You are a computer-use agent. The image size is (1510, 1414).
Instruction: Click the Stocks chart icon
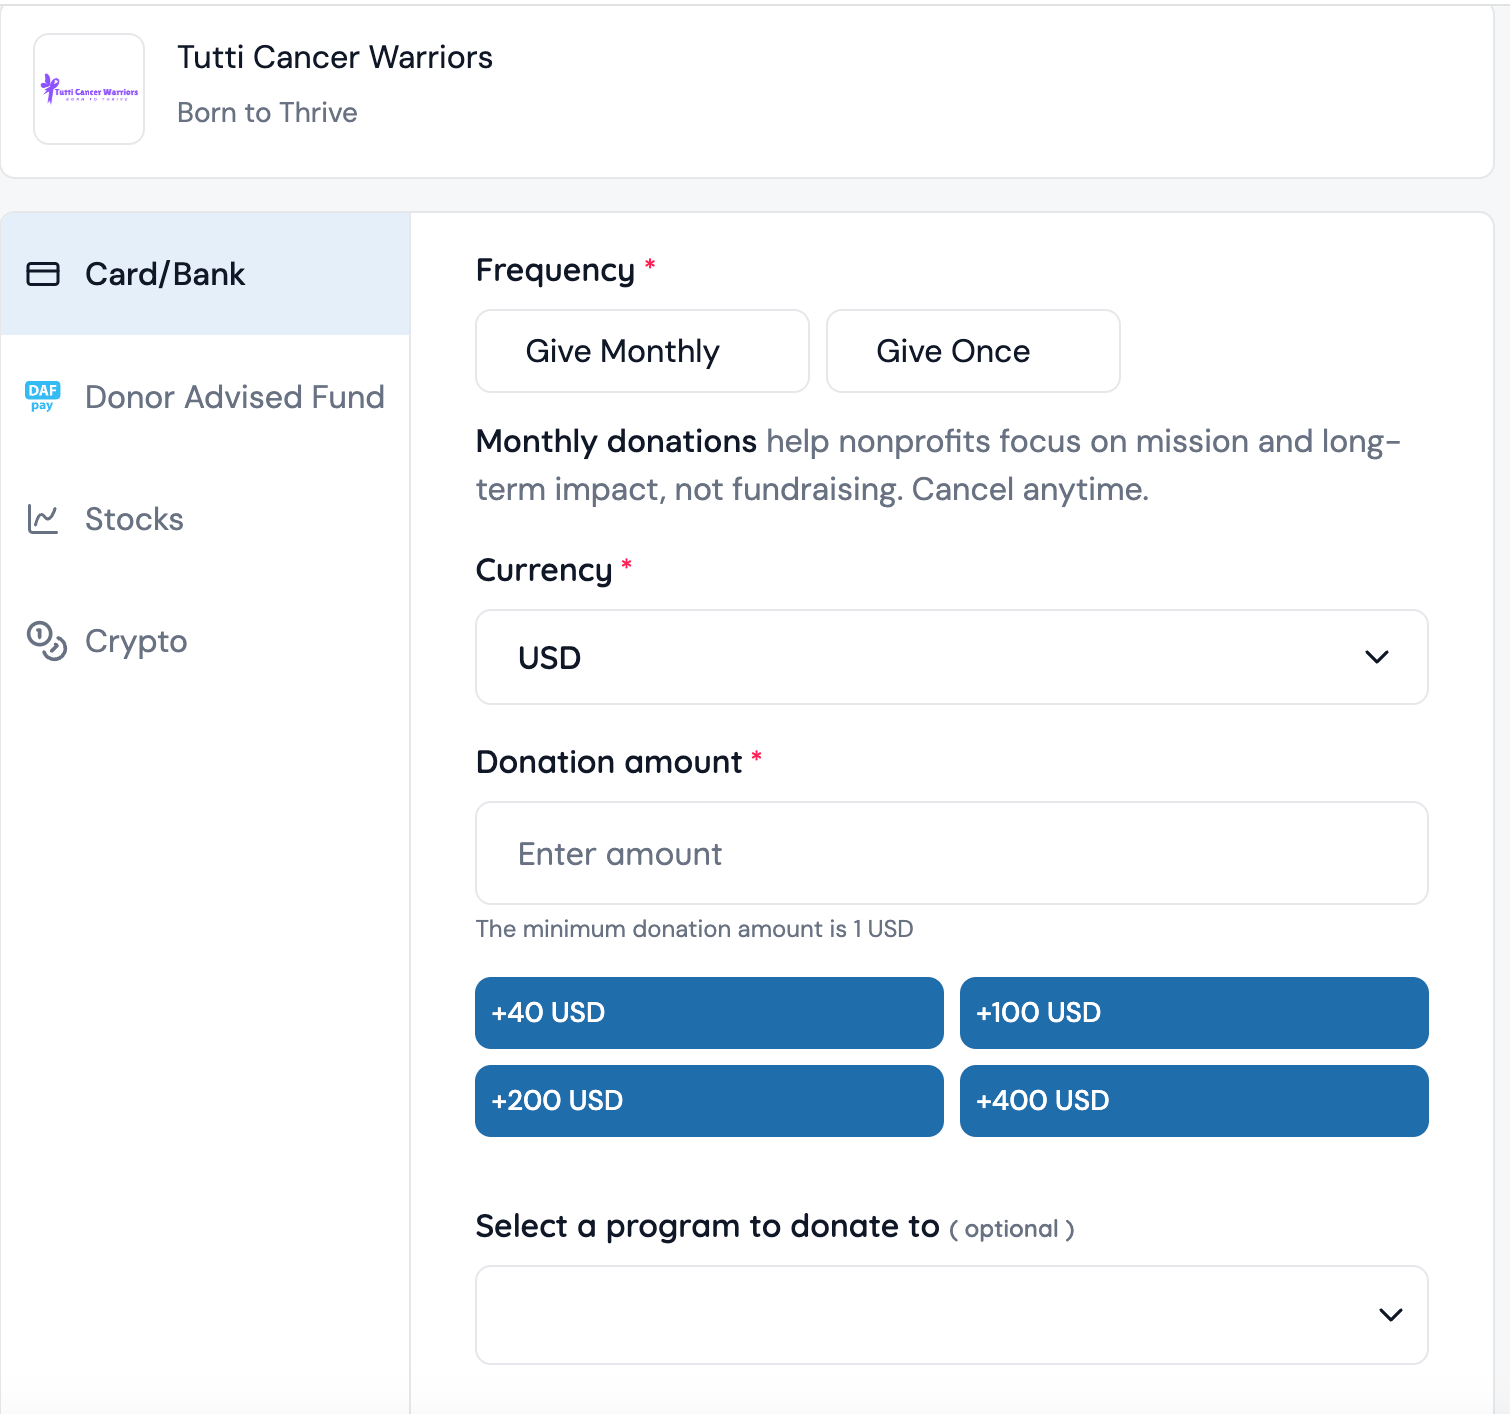pos(43,519)
